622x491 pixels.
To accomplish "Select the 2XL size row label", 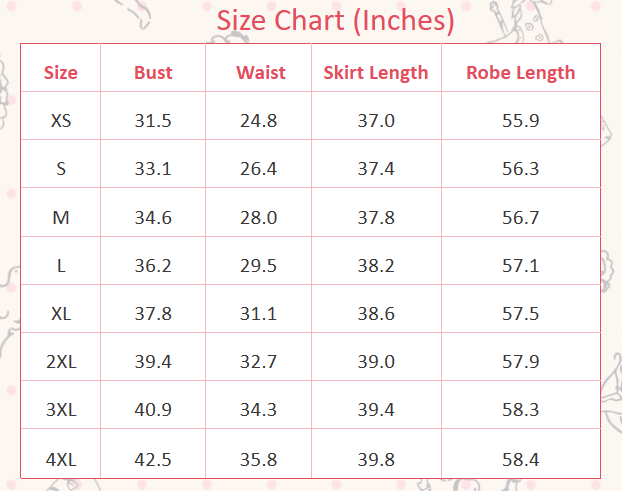I will (x=61, y=362).
